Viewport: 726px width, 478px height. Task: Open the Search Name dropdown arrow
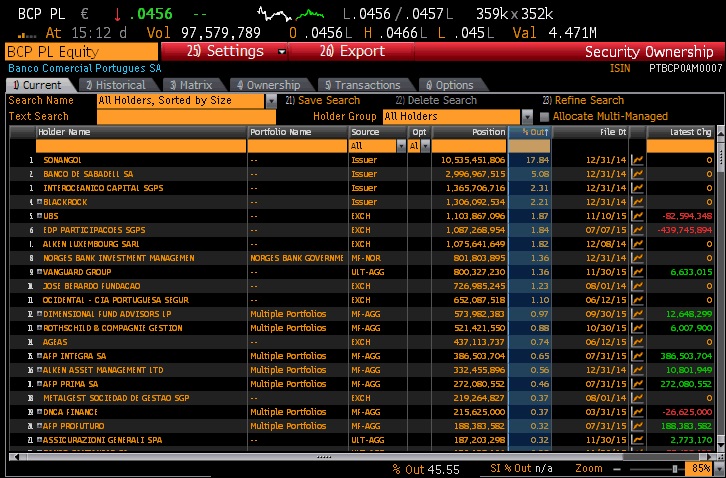coord(271,101)
